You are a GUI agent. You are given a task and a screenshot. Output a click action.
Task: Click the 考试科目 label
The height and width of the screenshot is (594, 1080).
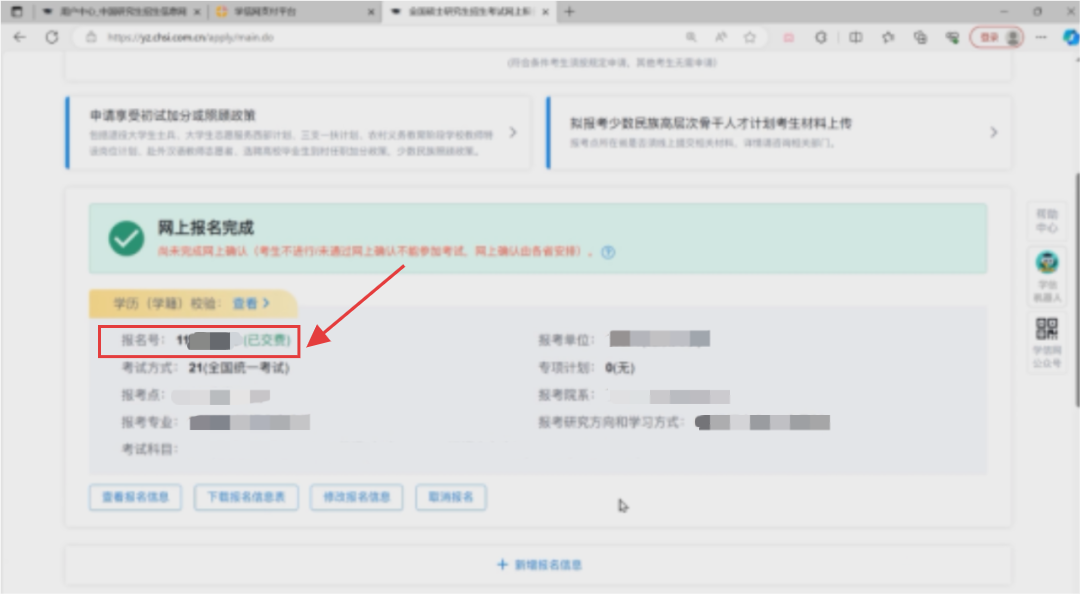click(149, 449)
